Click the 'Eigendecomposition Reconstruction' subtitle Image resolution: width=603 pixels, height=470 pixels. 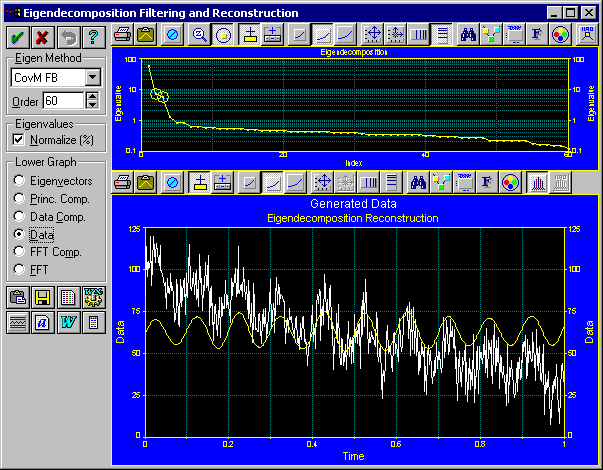point(353,218)
